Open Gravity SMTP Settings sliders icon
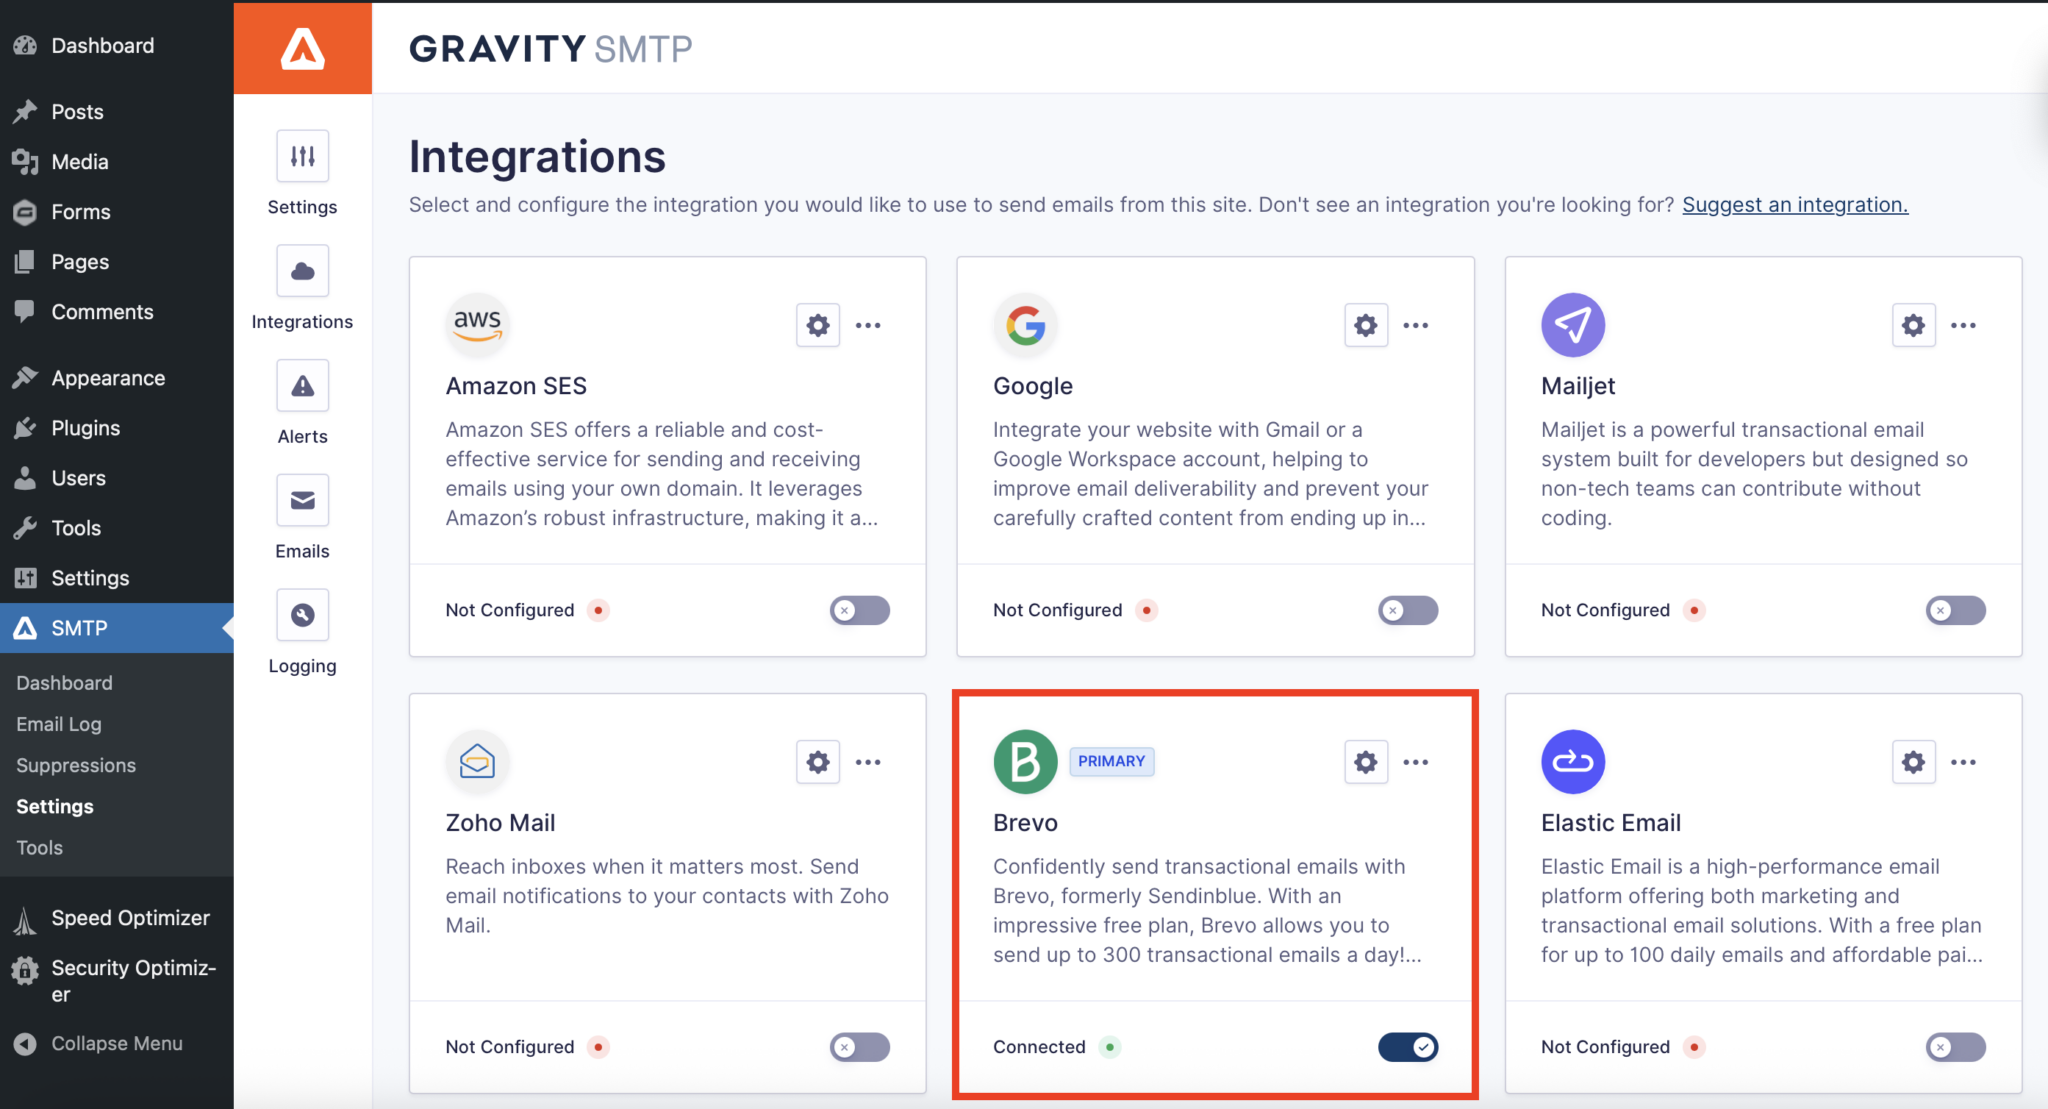 [302, 156]
